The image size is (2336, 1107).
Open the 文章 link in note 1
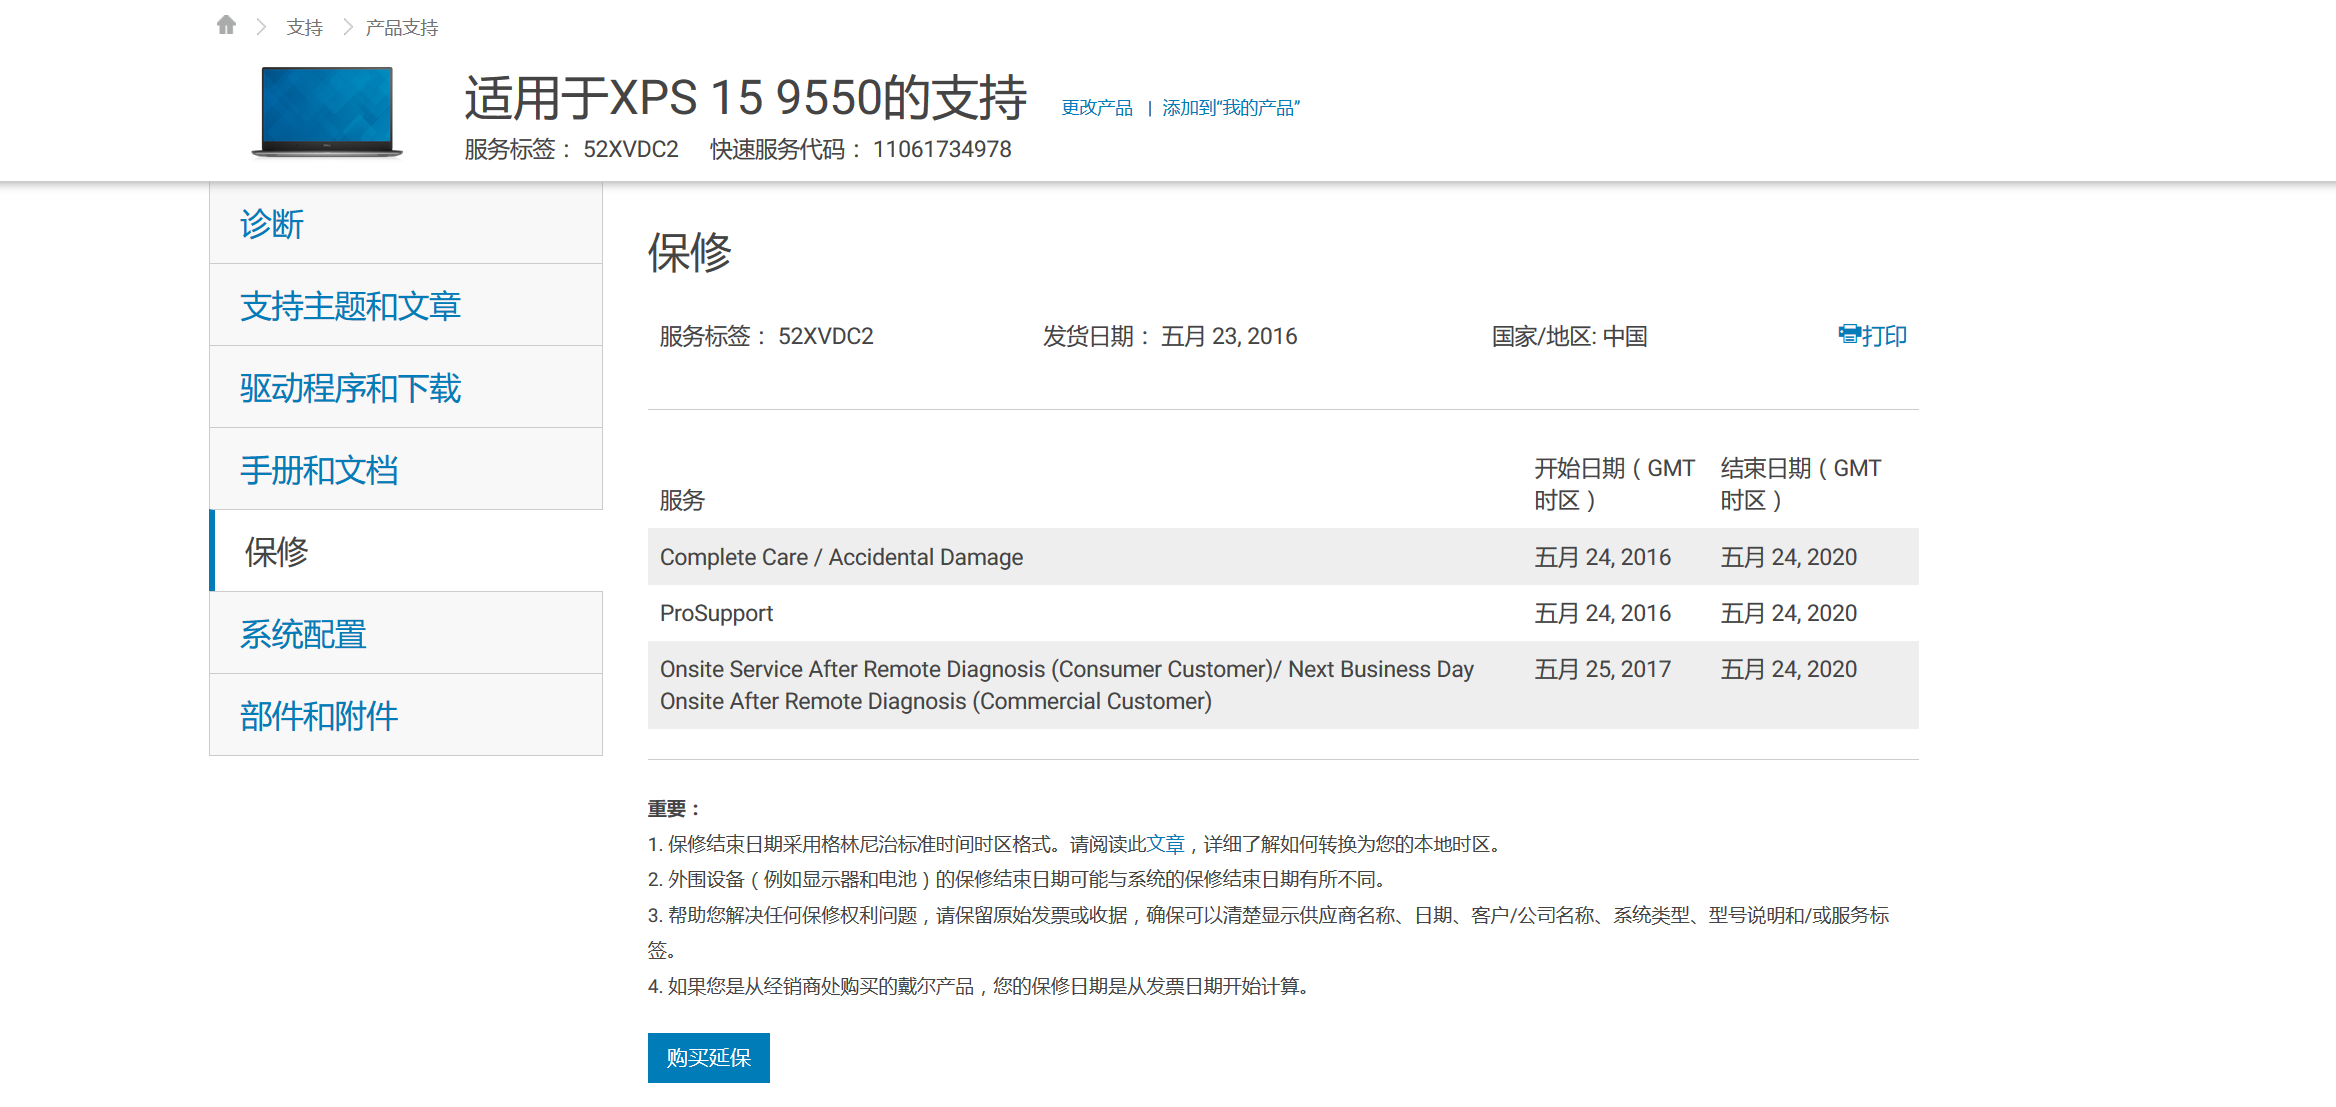coord(1165,844)
